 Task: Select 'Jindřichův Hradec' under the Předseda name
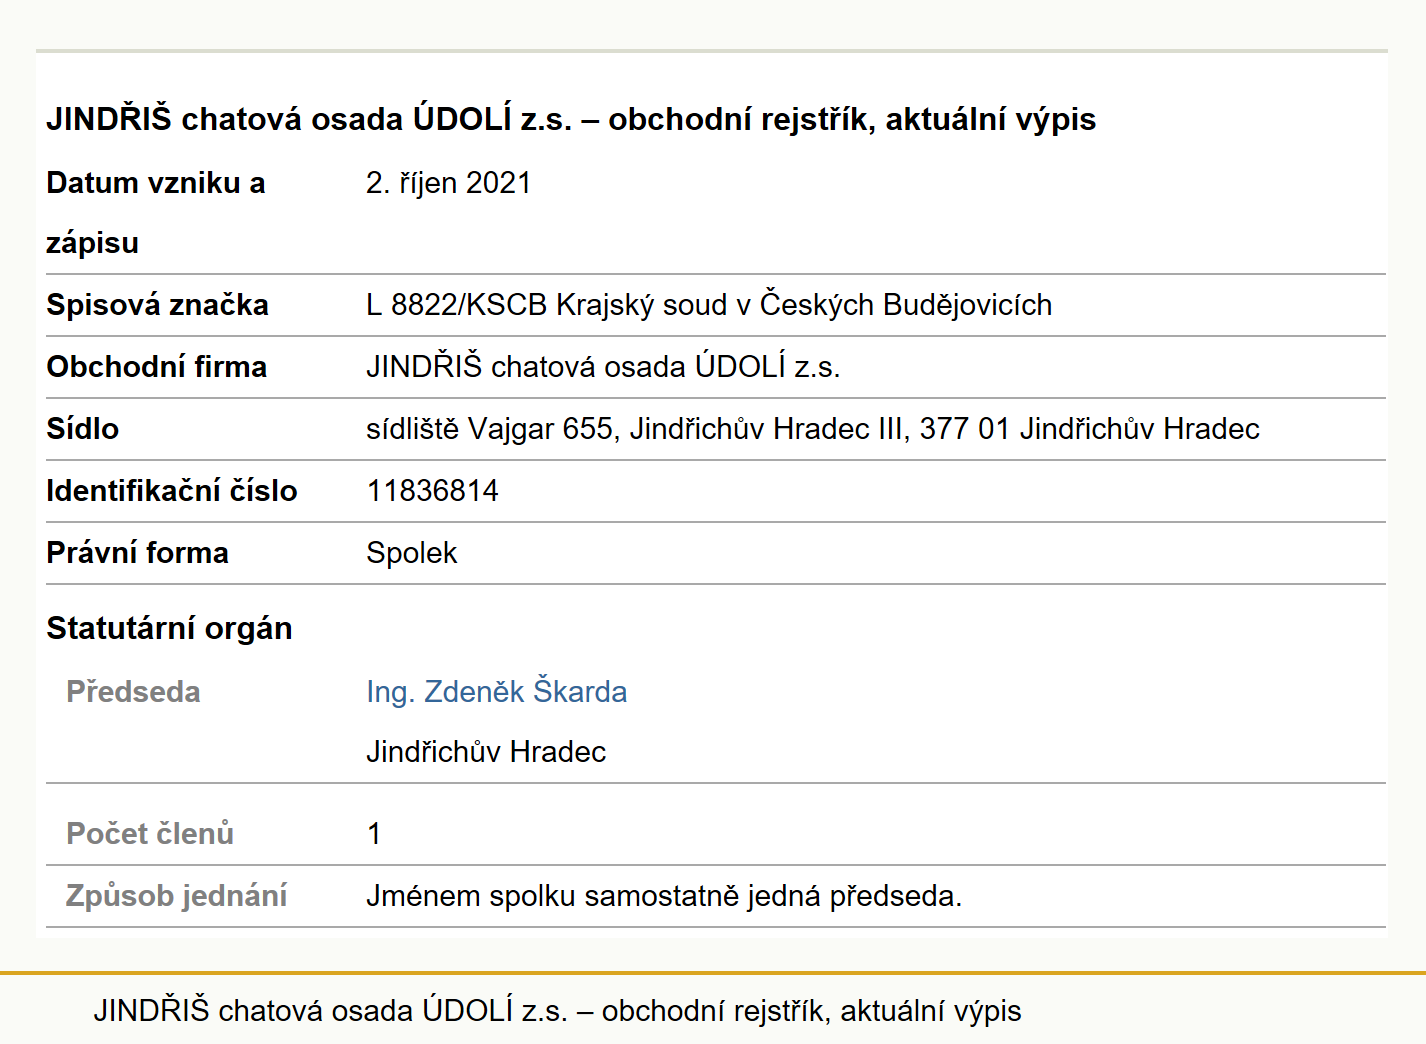[486, 751]
